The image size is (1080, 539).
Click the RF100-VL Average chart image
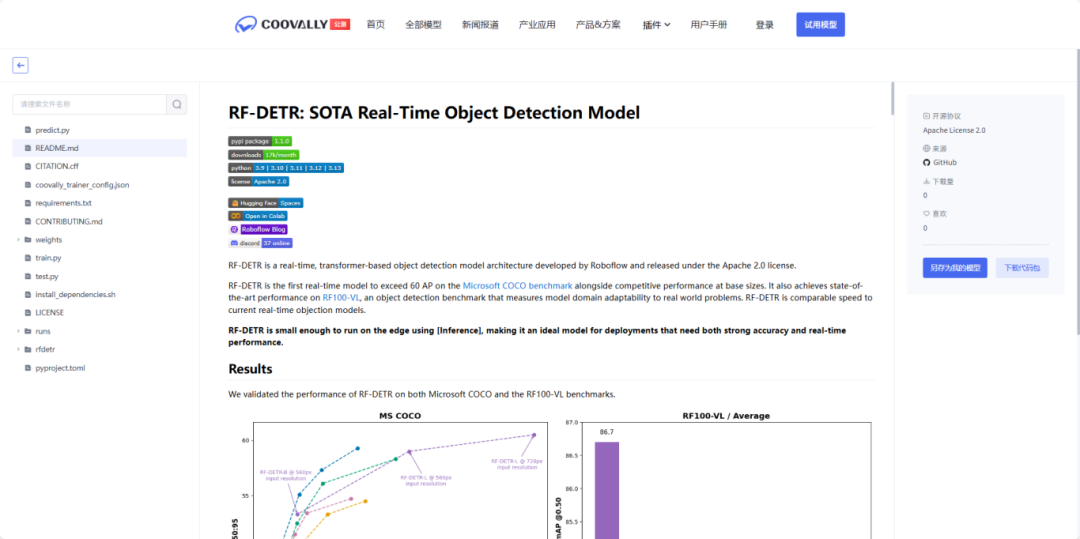click(716, 475)
